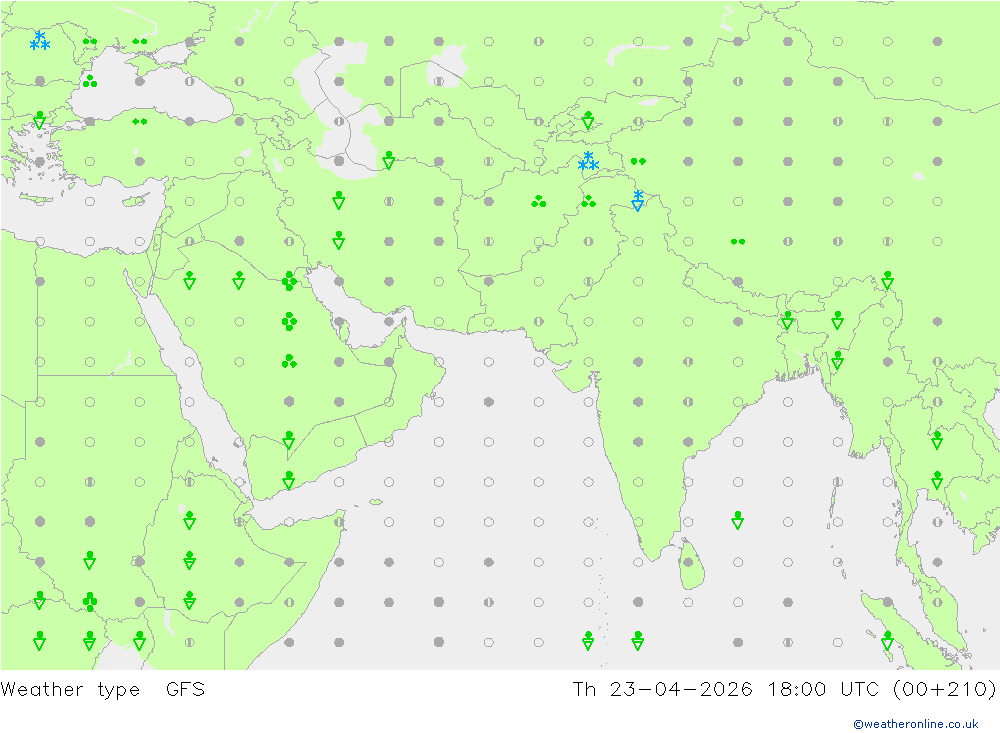Click the 'Weather type' caption text

70,690
